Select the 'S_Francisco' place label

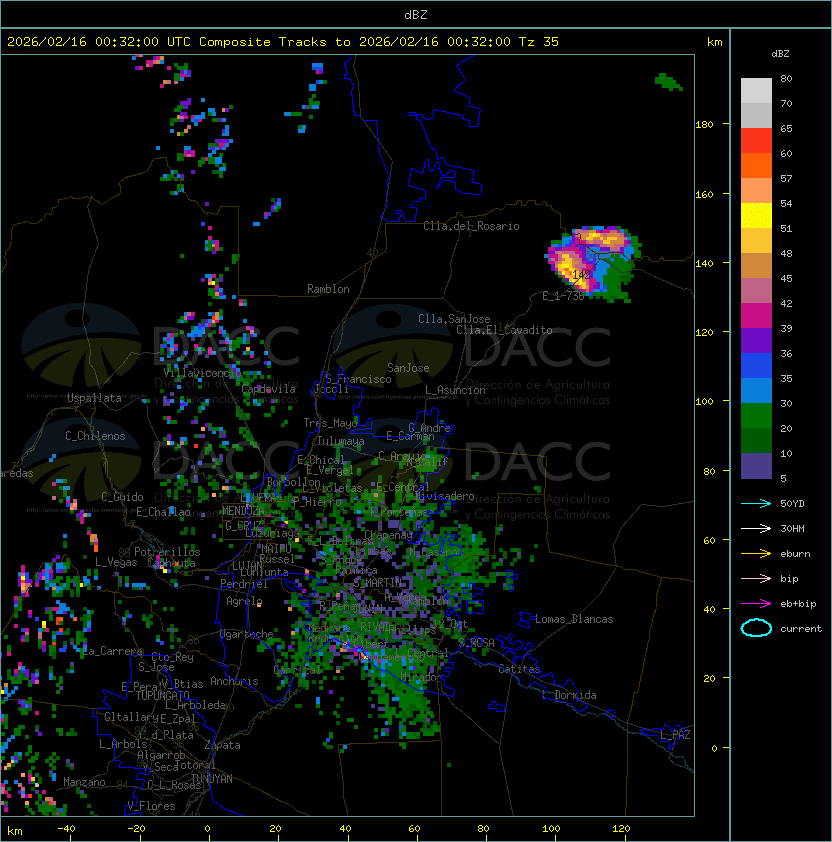(x=358, y=379)
